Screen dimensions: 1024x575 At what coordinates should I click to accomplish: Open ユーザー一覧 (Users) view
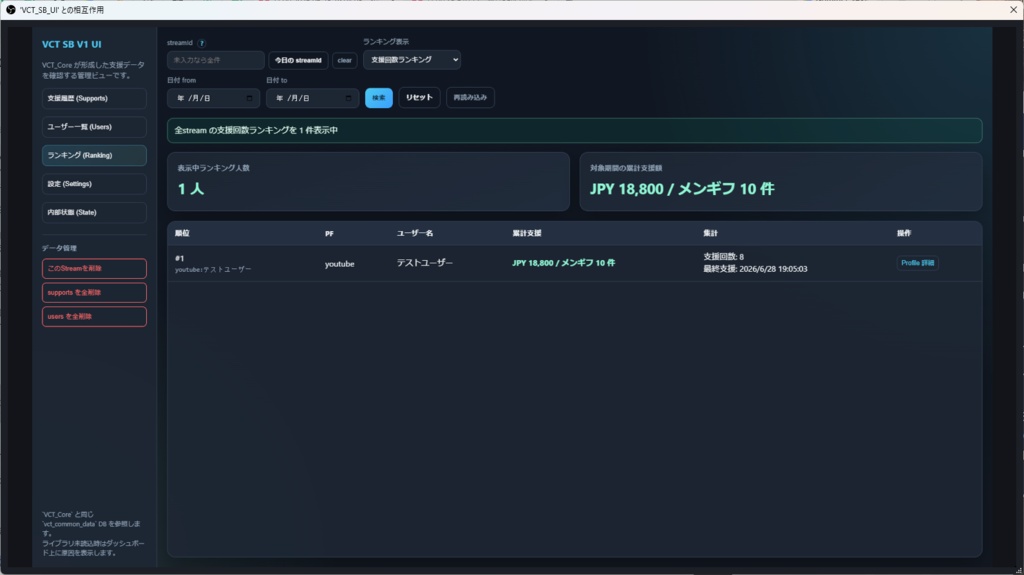pos(94,127)
